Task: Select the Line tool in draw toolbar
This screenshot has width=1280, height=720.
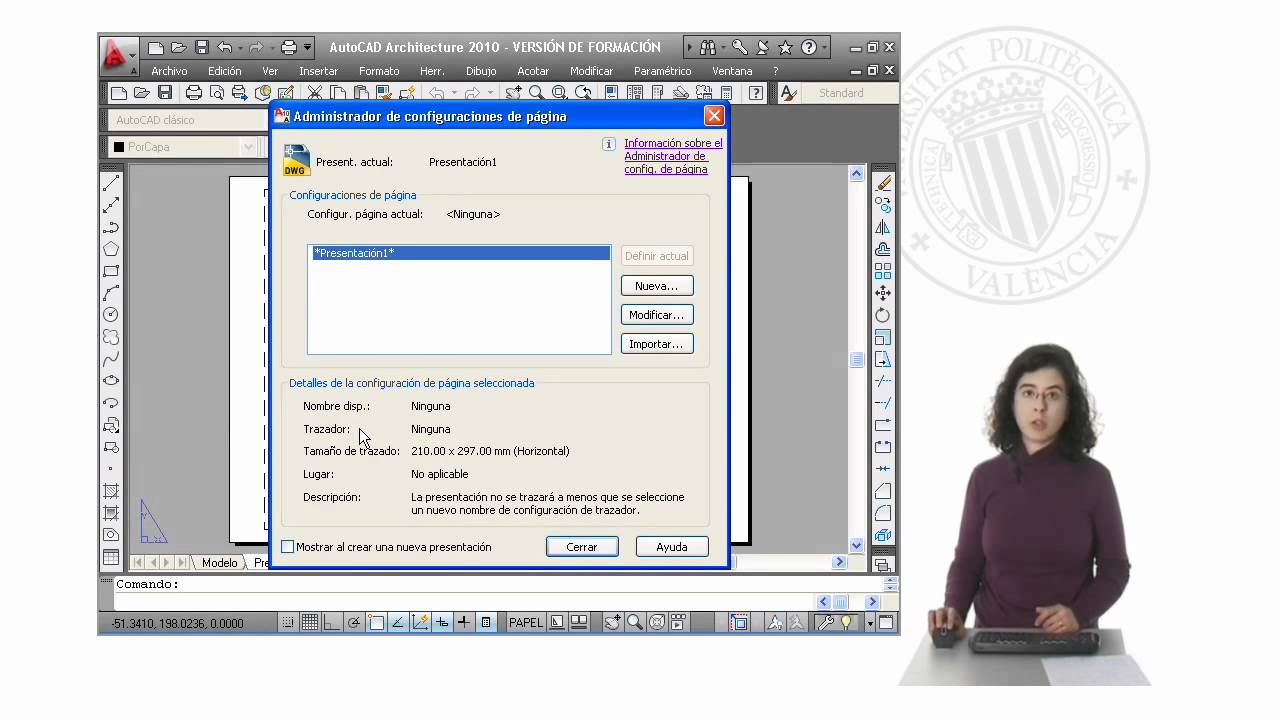Action: tap(111, 183)
